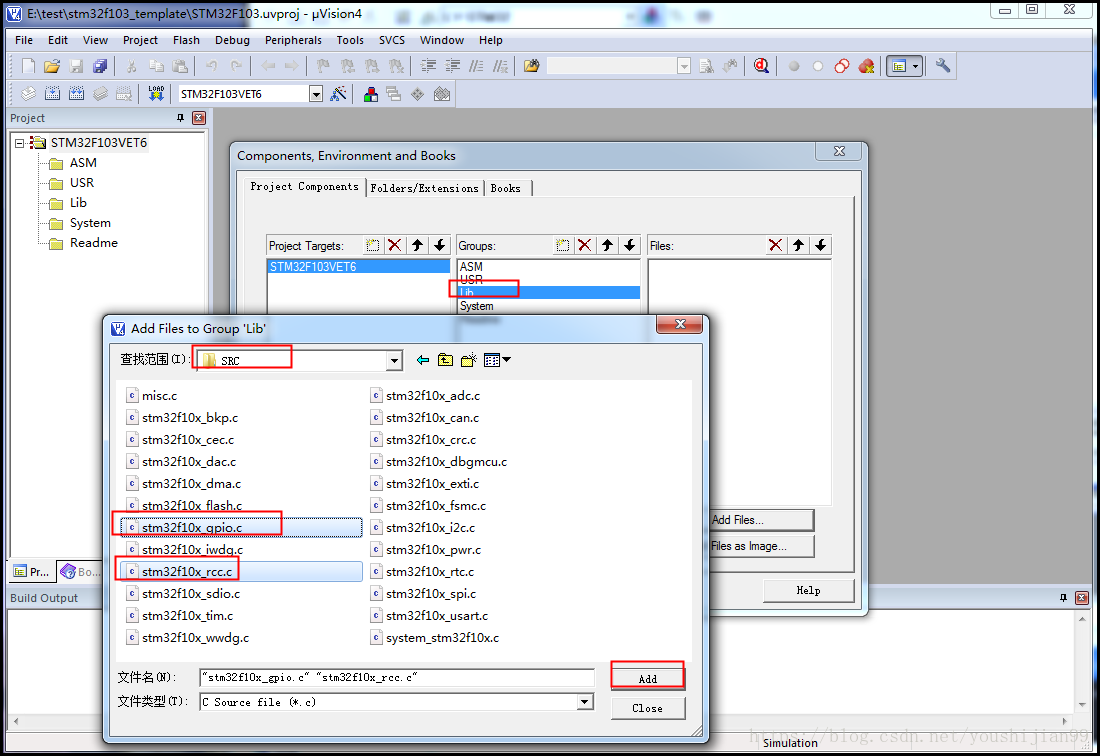Image resolution: width=1100 pixels, height=756 pixels.
Task: Open Configuration wrench icon
Action: (x=943, y=66)
